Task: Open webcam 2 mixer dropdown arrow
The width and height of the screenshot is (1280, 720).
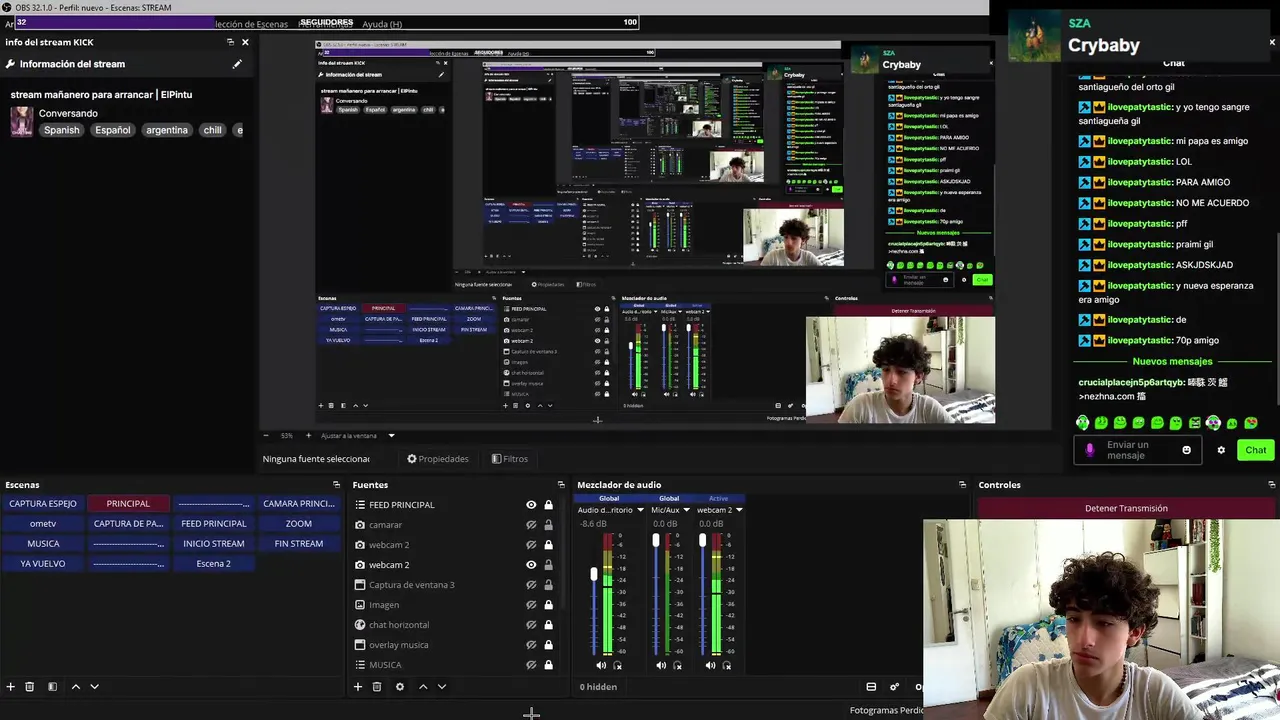Action: pyautogui.click(x=739, y=510)
